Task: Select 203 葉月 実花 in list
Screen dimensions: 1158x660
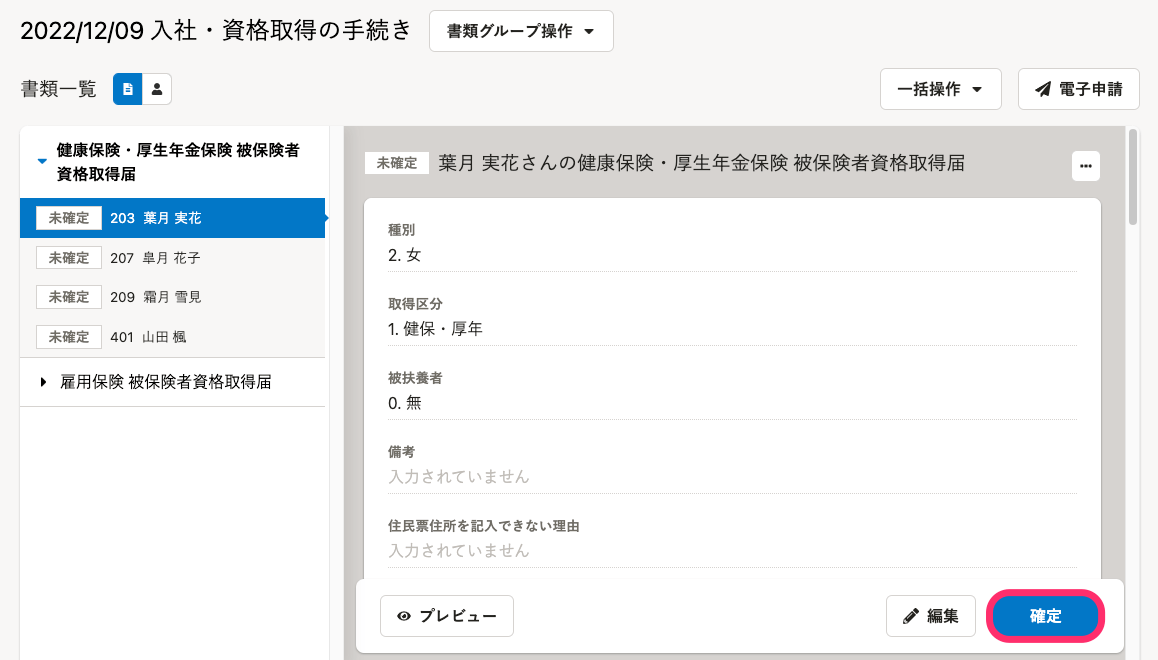Action: pyautogui.click(x=172, y=218)
